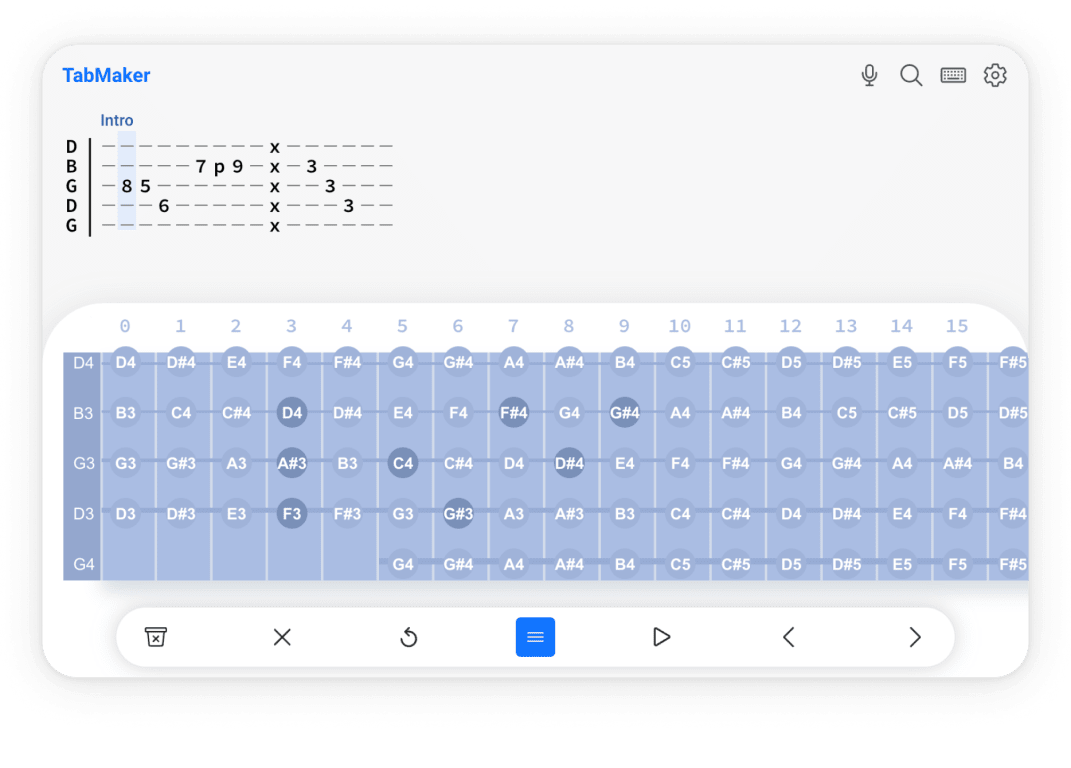Click fret number 12 header

click(x=790, y=326)
